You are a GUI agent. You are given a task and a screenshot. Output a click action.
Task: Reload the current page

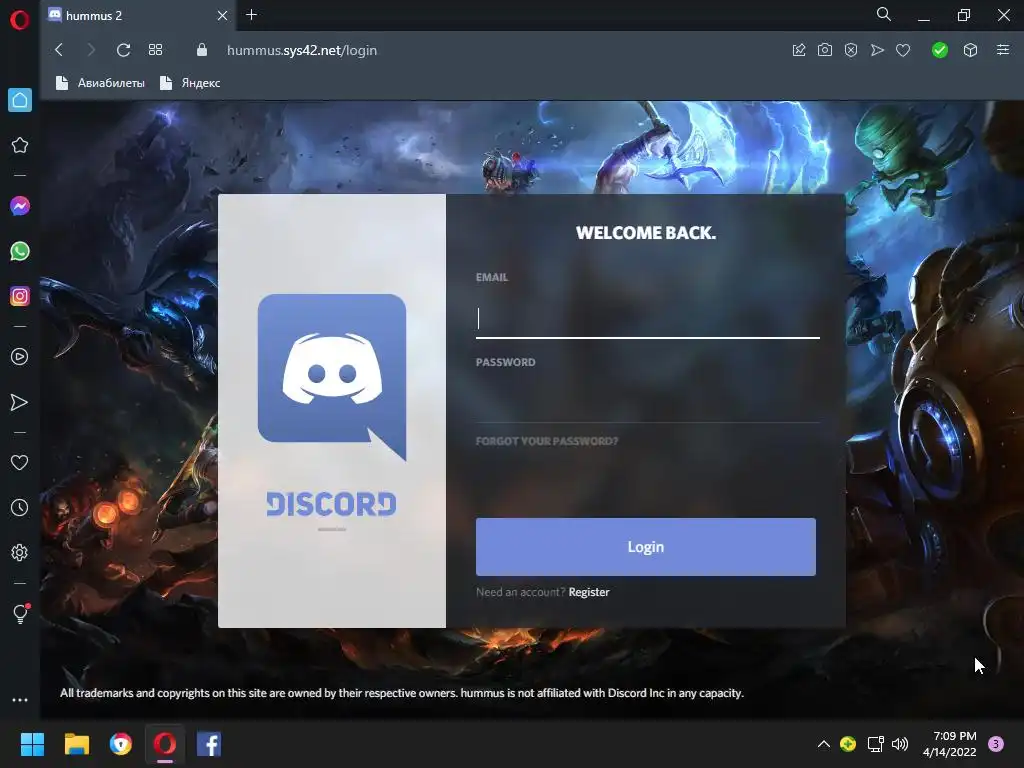click(123, 50)
